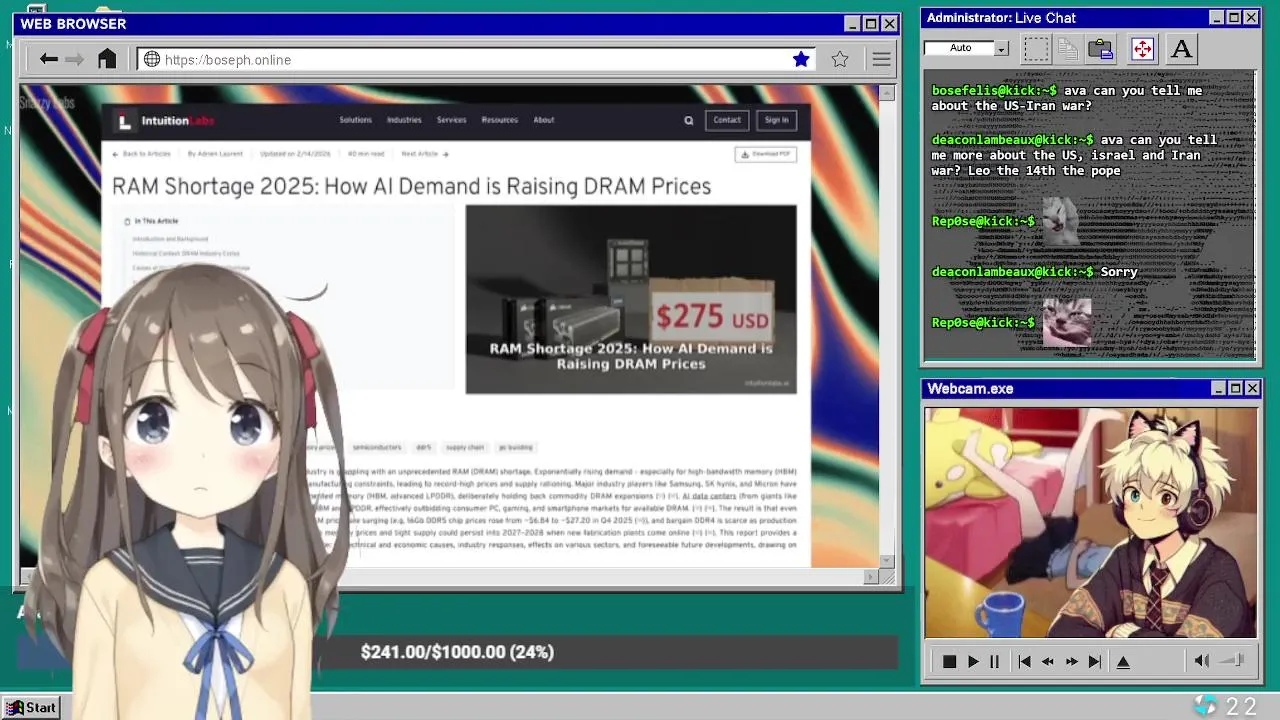
Task: Click the donation progress bar $241.00/$1000.00
Action: tap(457, 652)
